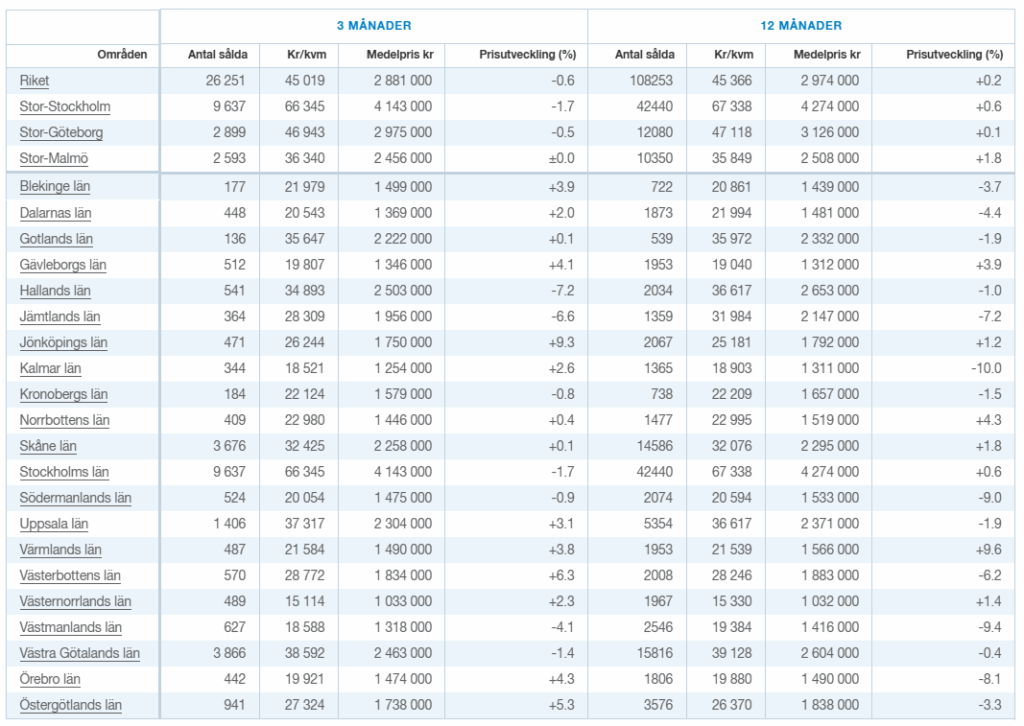The width and height of the screenshot is (1024, 726).
Task: Open the Kalmar län link
Action: coord(50,369)
